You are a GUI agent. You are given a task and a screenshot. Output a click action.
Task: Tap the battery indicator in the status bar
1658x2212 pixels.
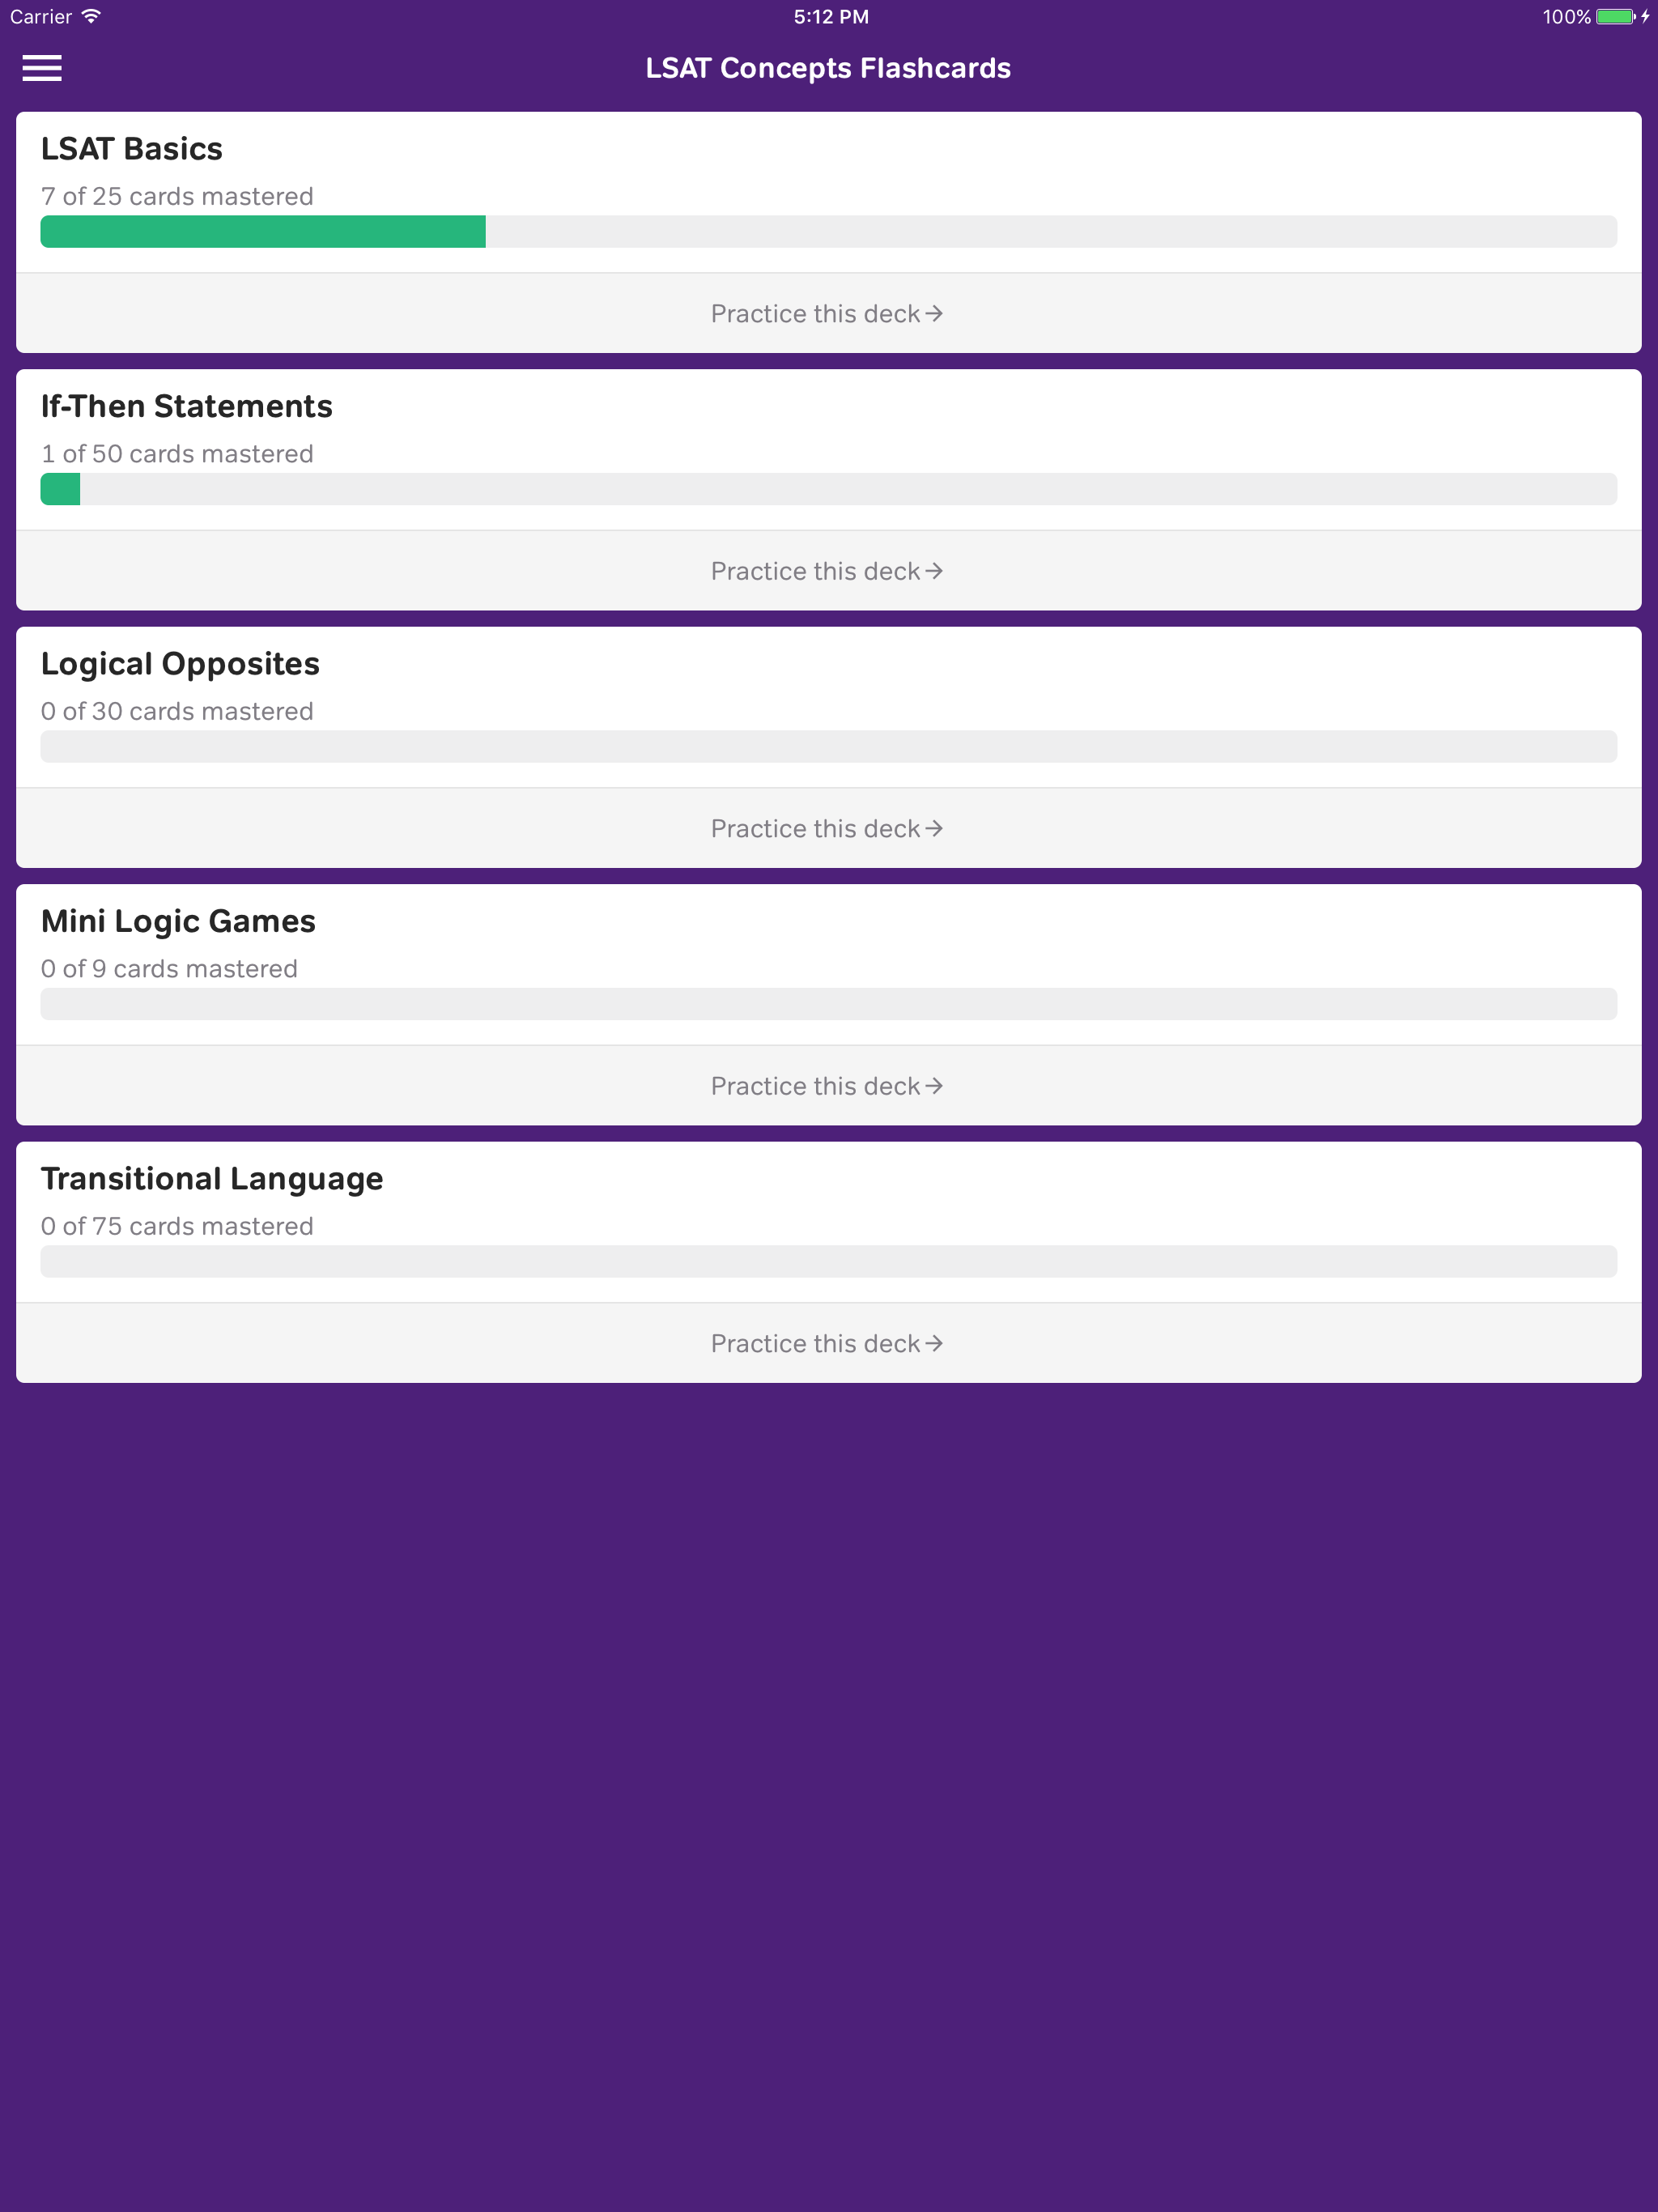(x=1614, y=16)
